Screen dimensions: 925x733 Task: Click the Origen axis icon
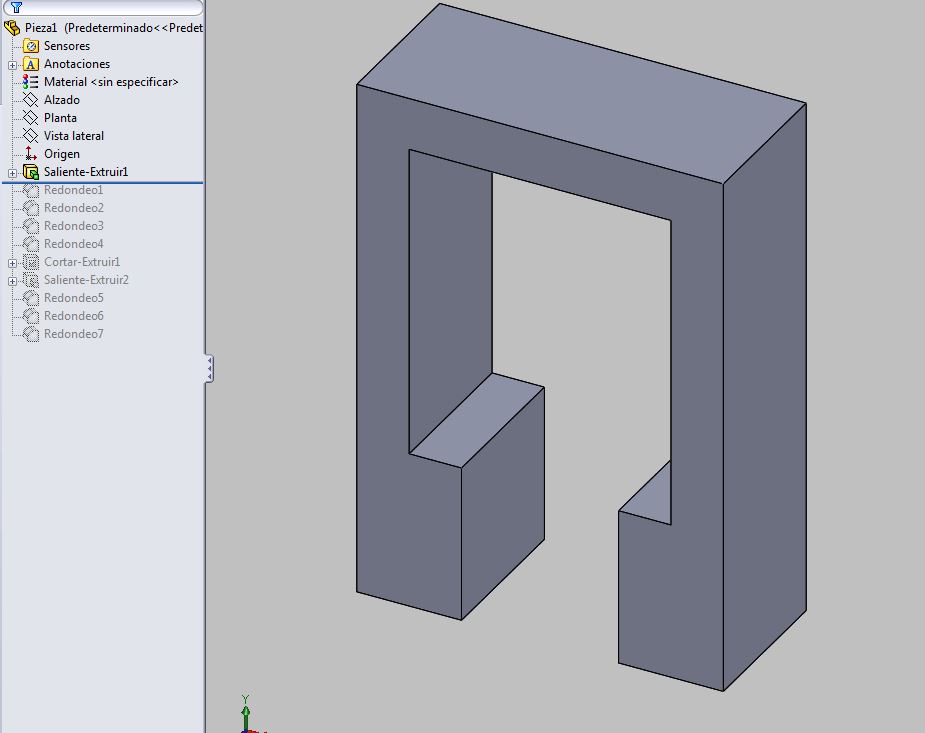pyautogui.click(x=31, y=154)
